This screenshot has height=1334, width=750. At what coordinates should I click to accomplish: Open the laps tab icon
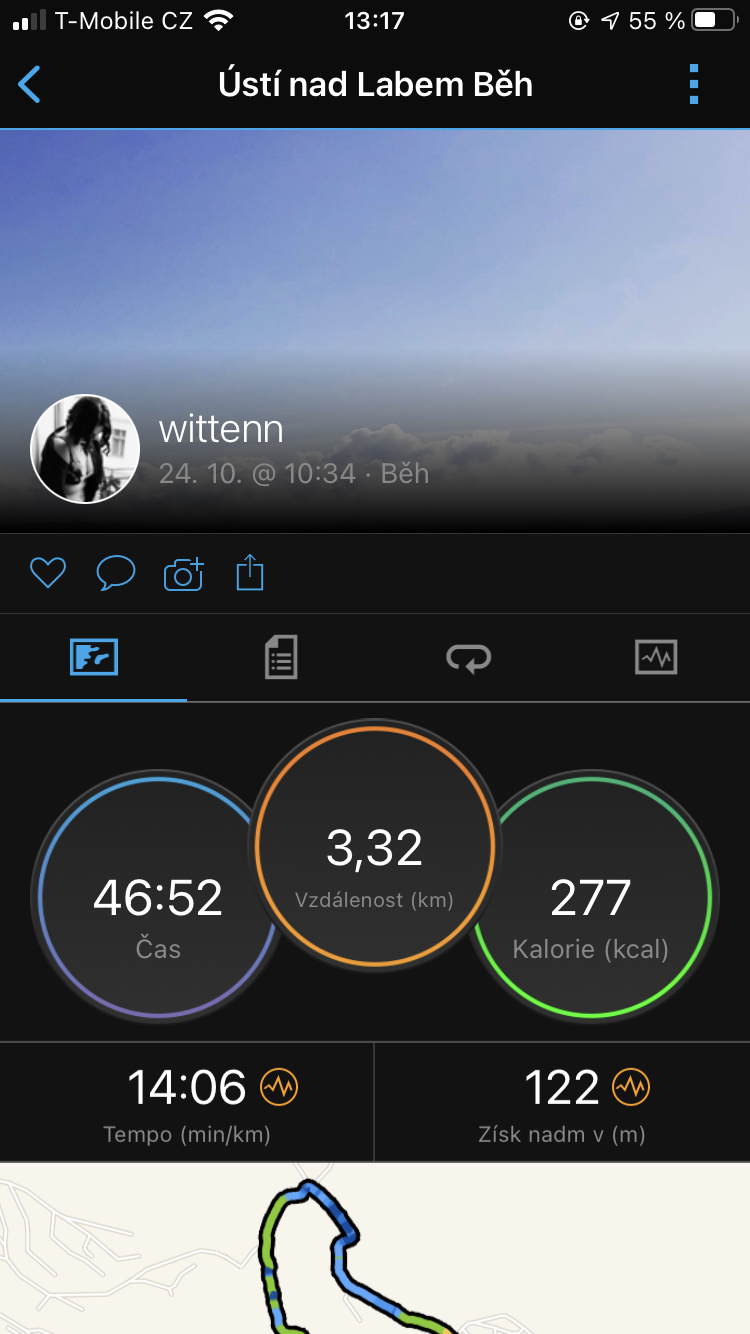pyautogui.click(x=468, y=657)
